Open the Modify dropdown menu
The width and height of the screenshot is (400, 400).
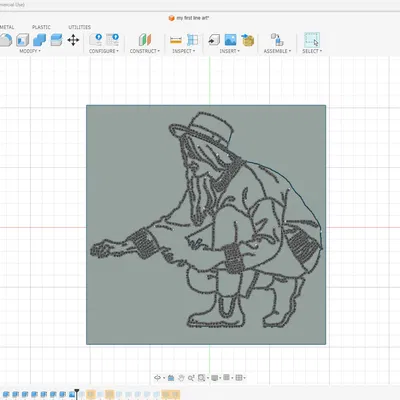30,51
